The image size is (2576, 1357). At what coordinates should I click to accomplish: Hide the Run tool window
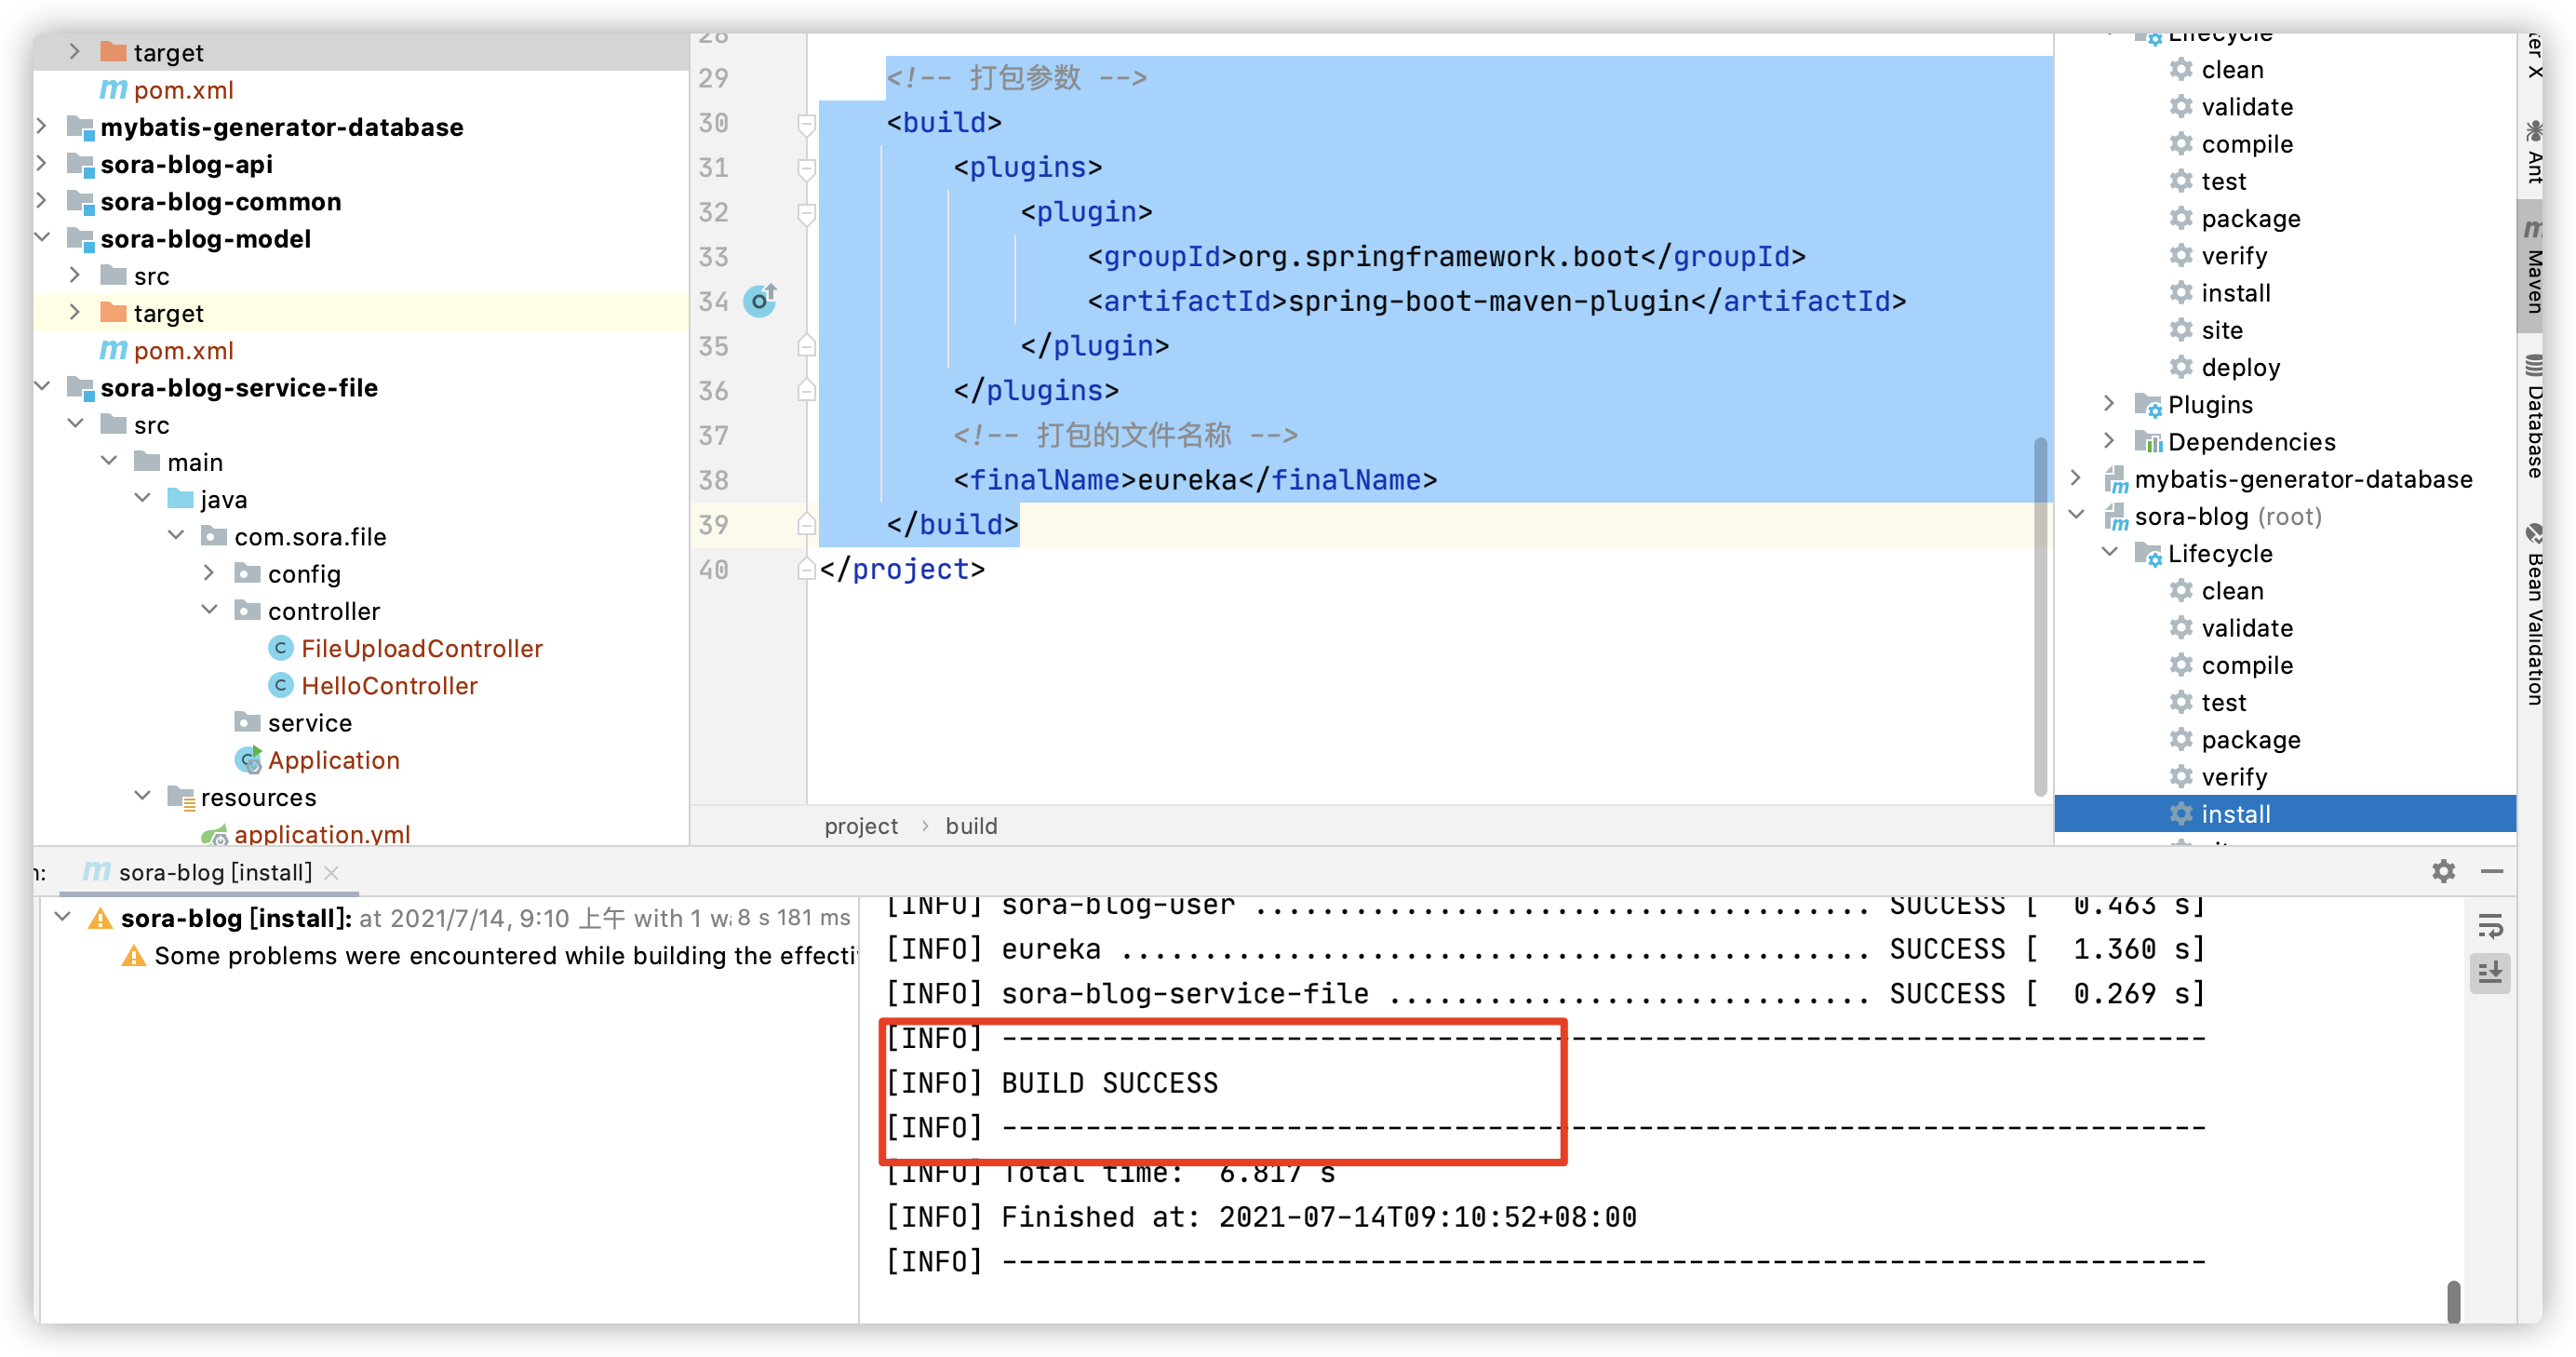[2492, 871]
